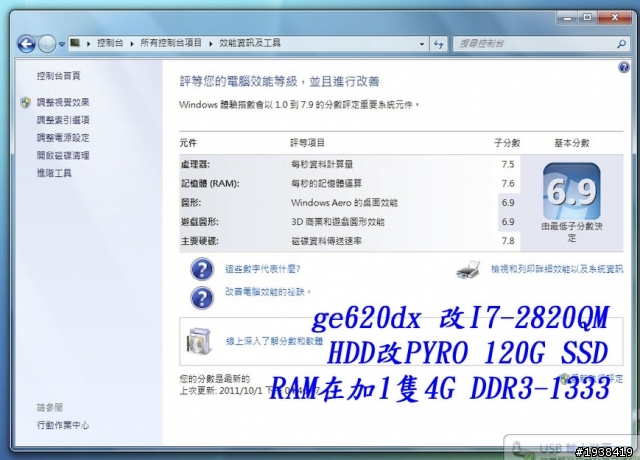The width and height of the screenshot is (640, 460).
Task: Open 開啟磁碟清理 link
Action: point(63,155)
